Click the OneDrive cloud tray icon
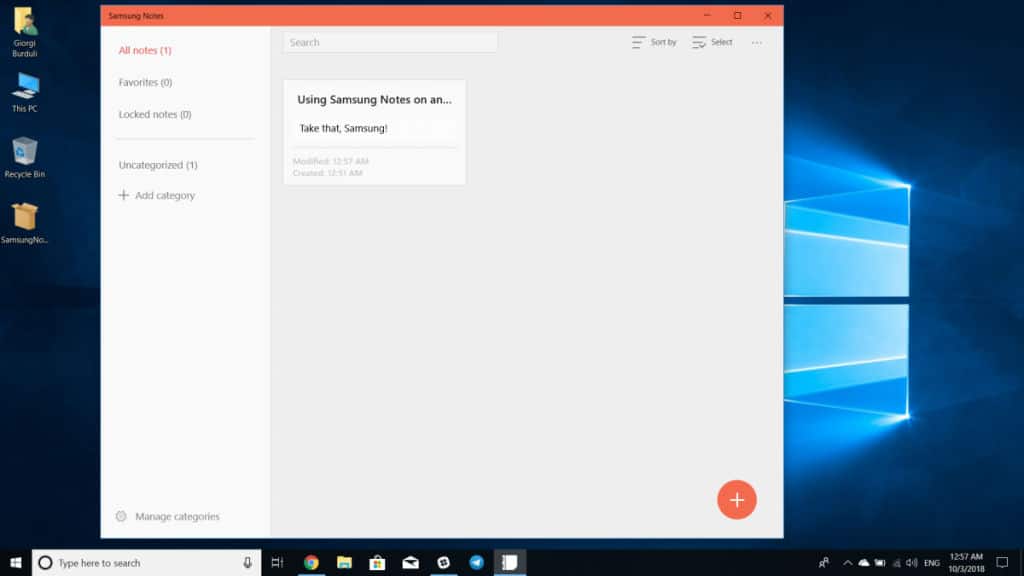The height and width of the screenshot is (576, 1024). [863, 563]
